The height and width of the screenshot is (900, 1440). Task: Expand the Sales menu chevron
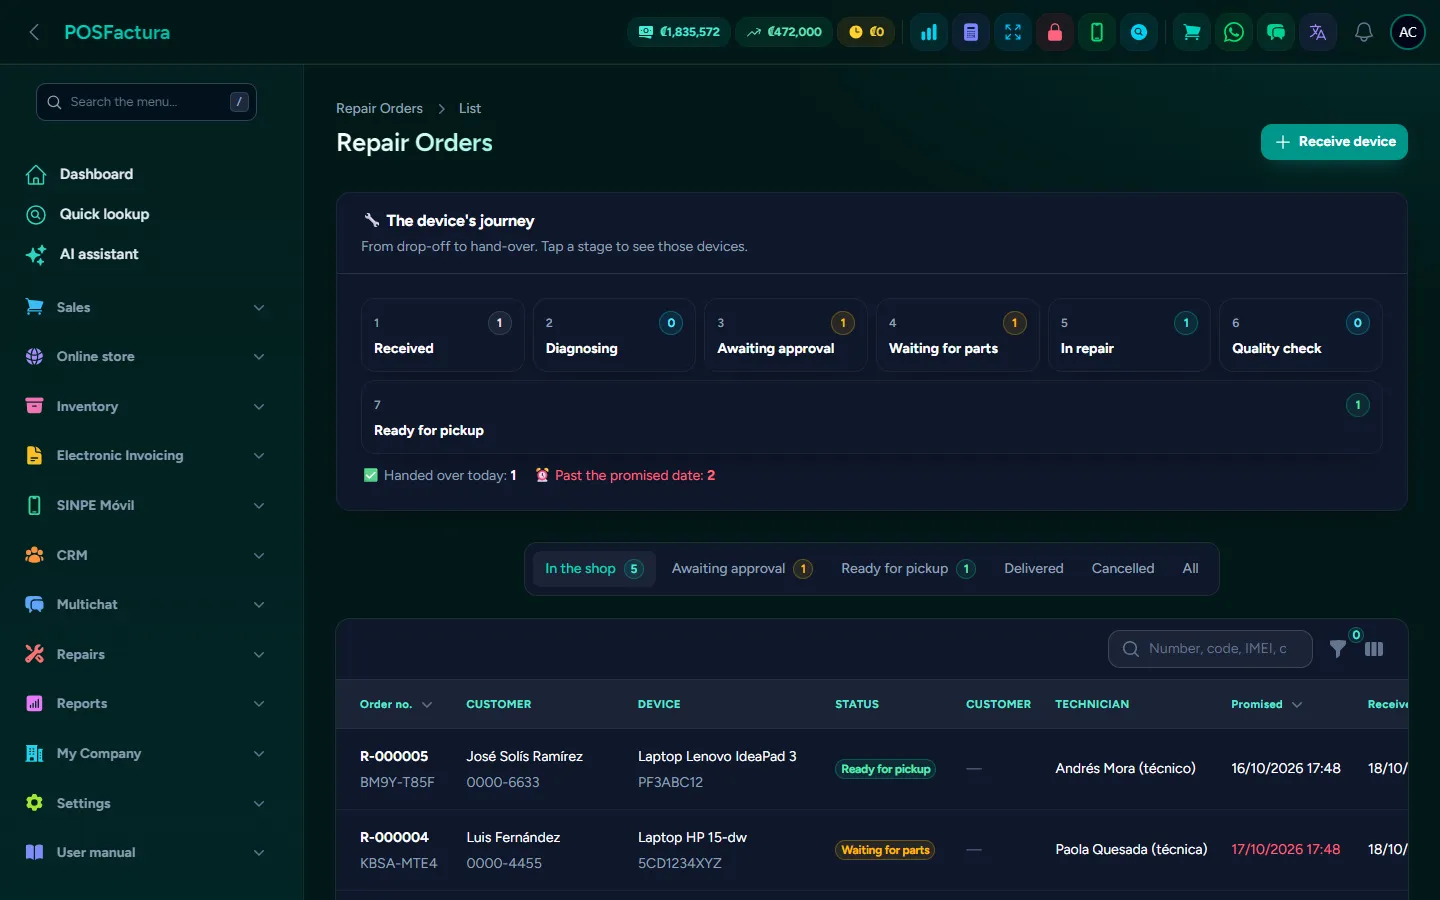[259, 307]
